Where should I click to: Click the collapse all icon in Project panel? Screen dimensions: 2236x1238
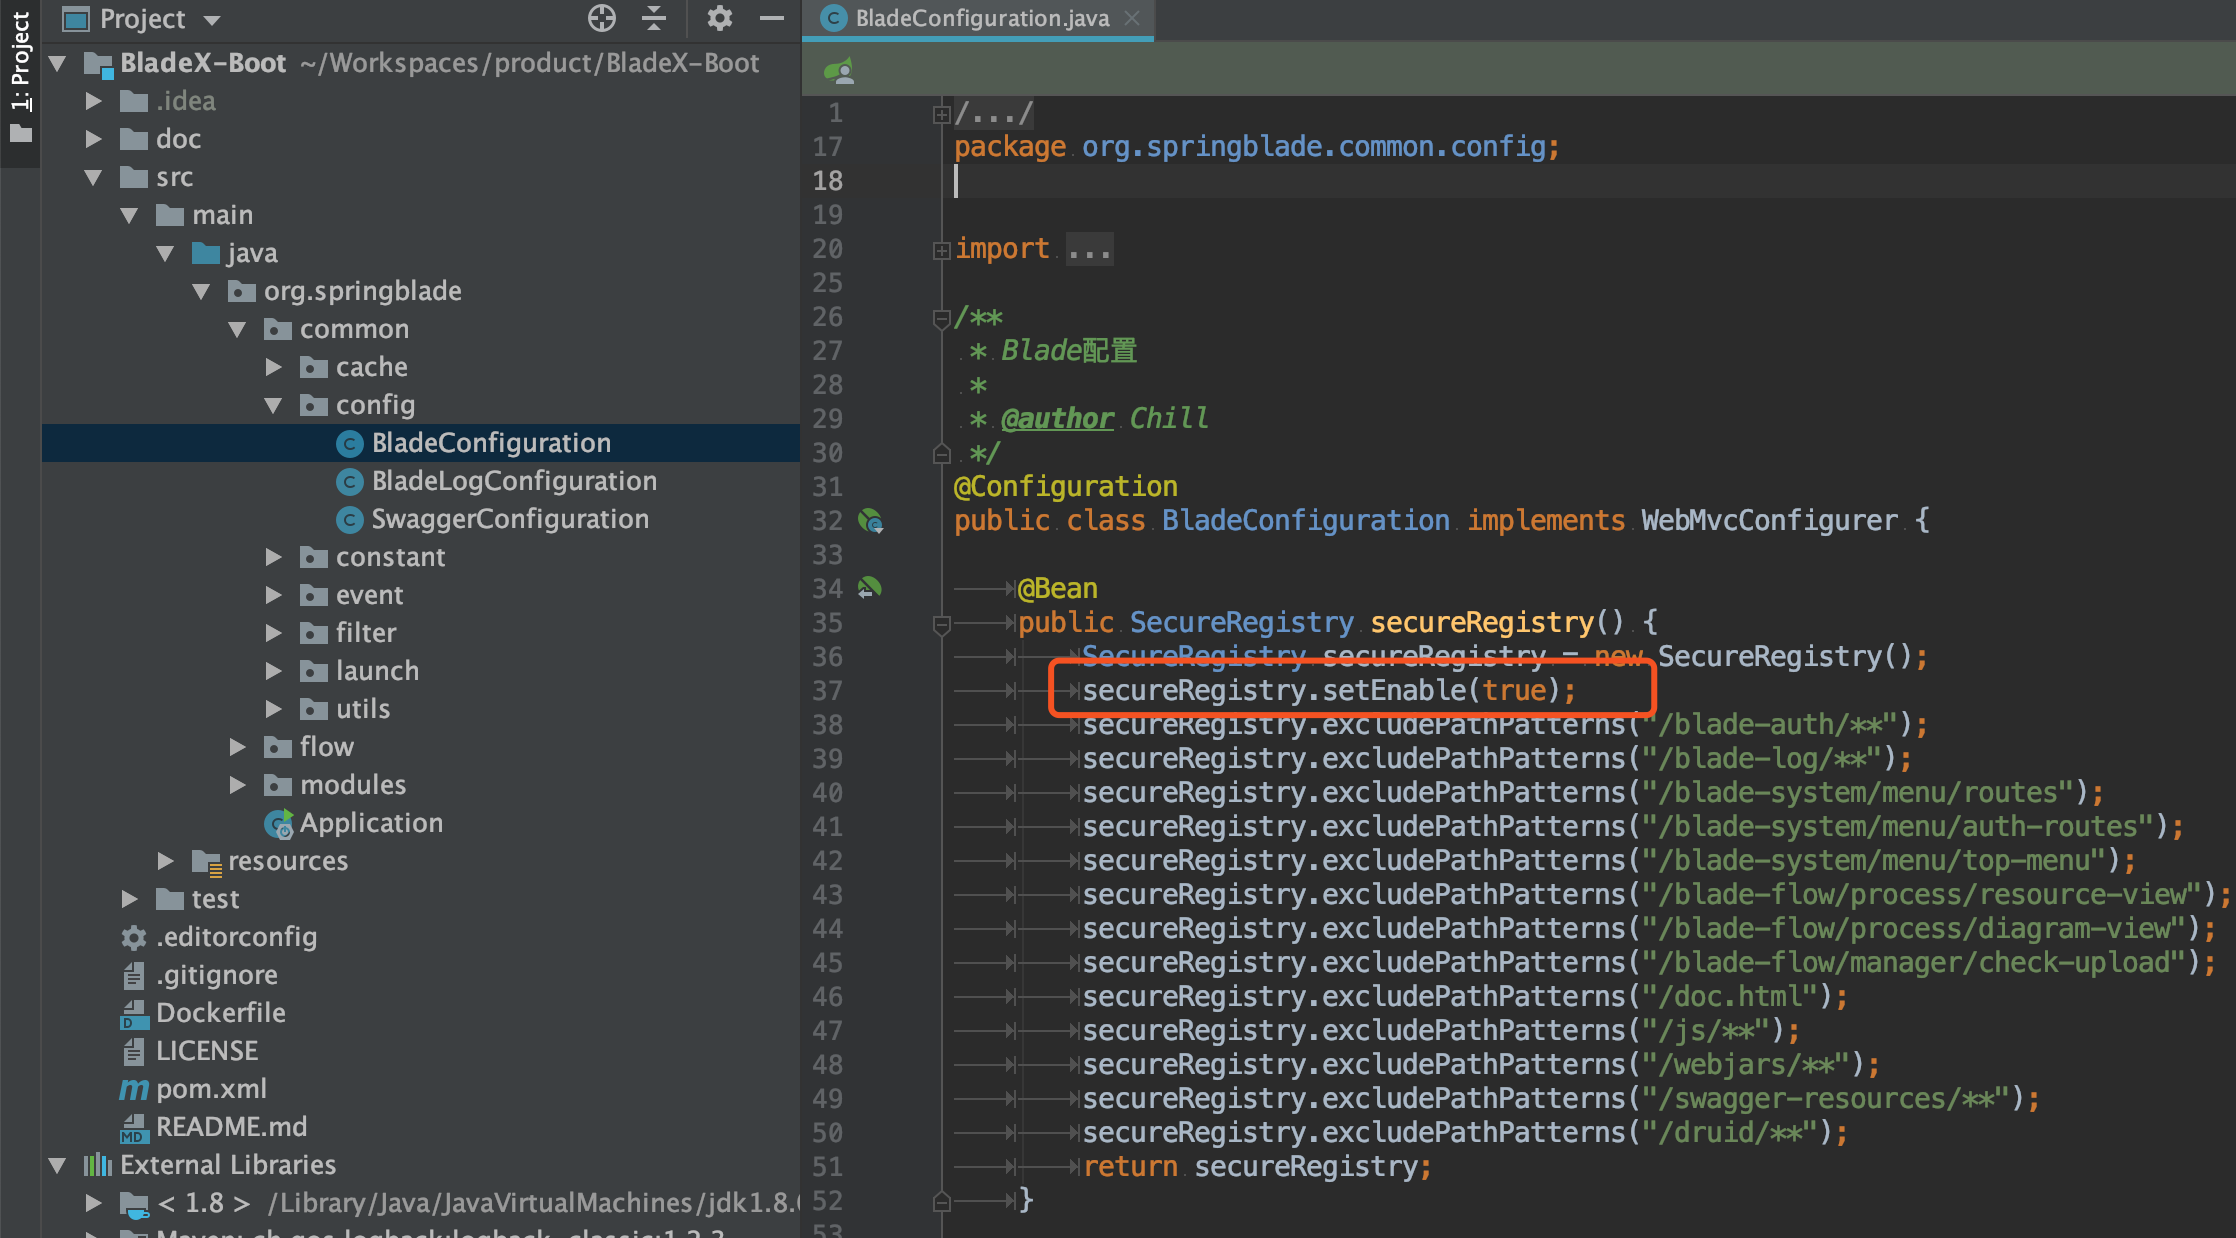(x=654, y=18)
